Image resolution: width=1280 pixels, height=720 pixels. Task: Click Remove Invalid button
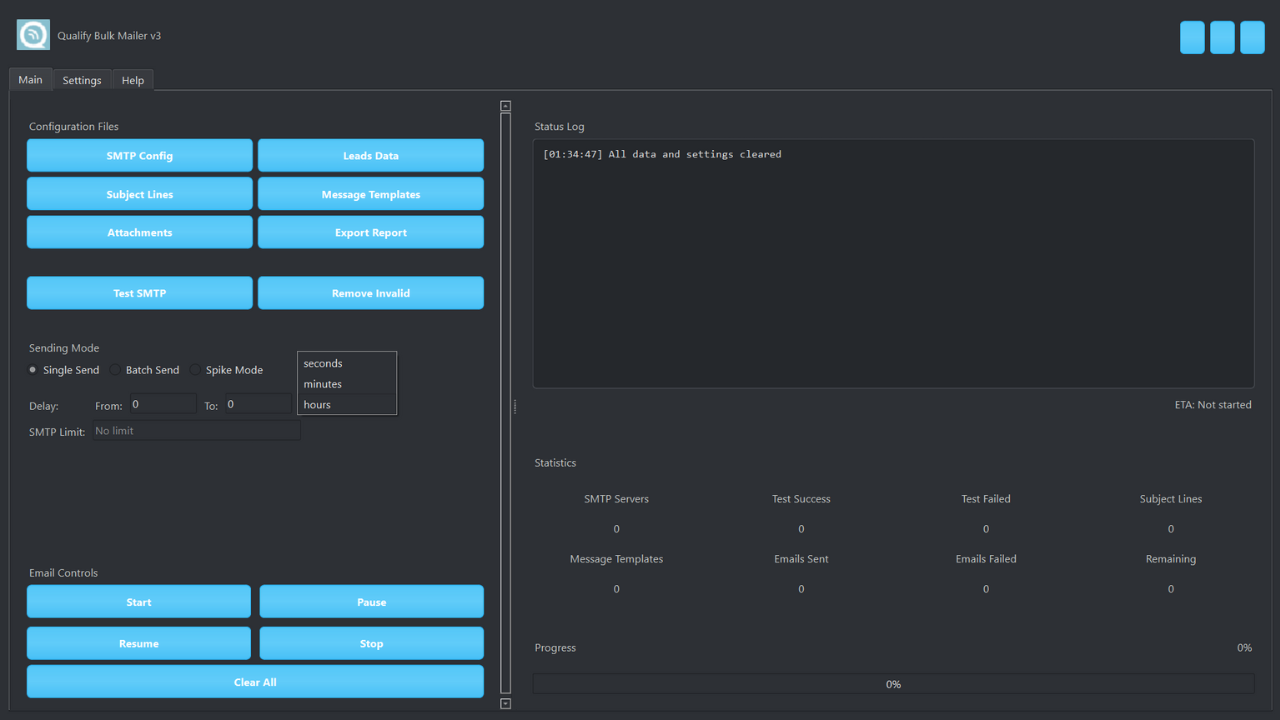click(371, 293)
